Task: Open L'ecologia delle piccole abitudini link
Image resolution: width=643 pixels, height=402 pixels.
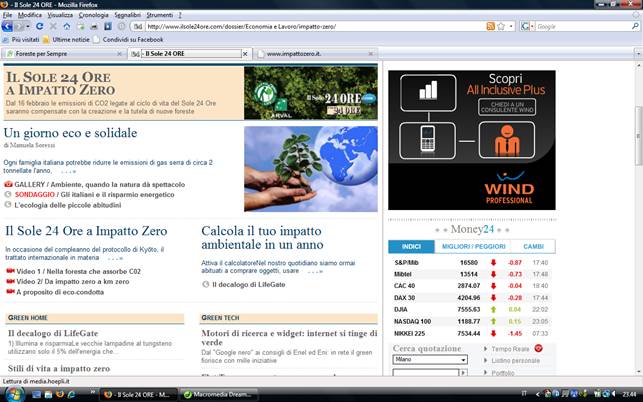Action: point(68,205)
